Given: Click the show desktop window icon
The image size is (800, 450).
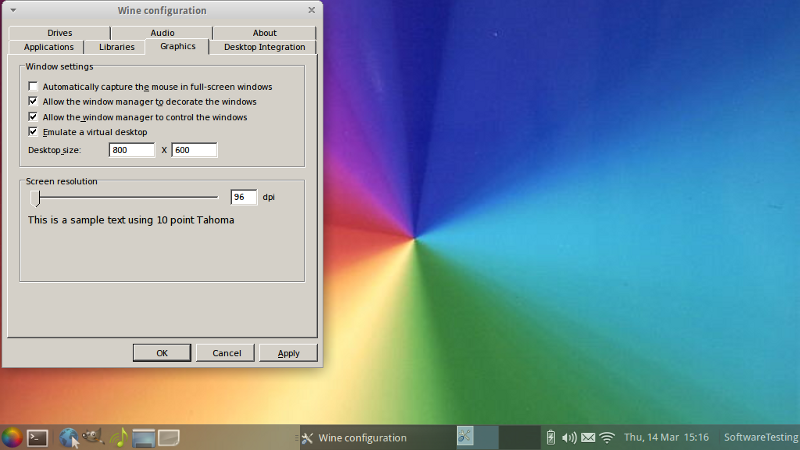Looking at the screenshot, I should pos(143,438).
